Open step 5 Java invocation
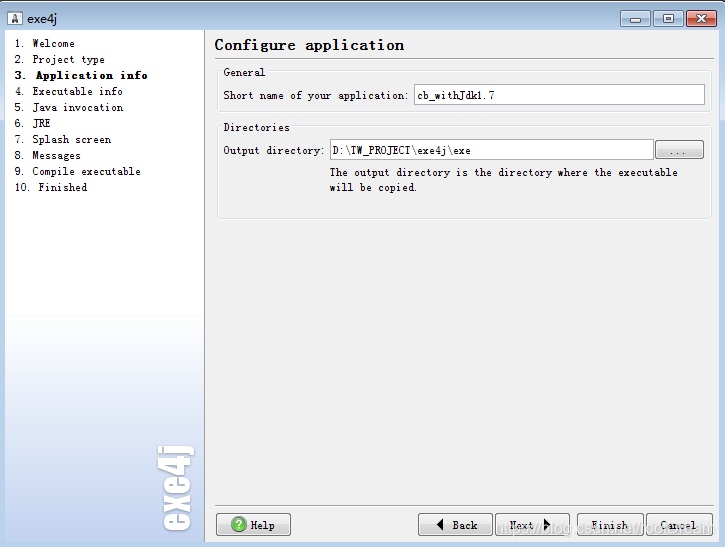 (x=69, y=107)
